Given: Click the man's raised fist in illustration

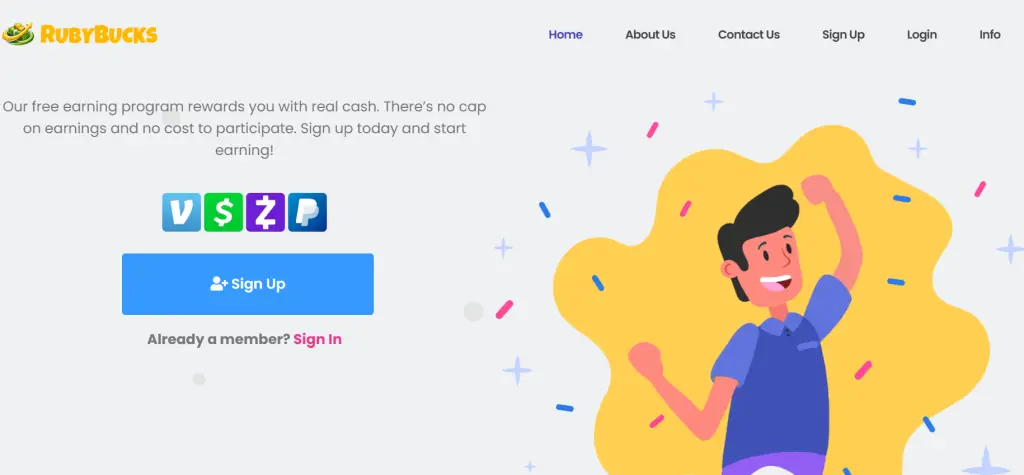Looking at the screenshot, I should pyautogui.click(x=819, y=191).
